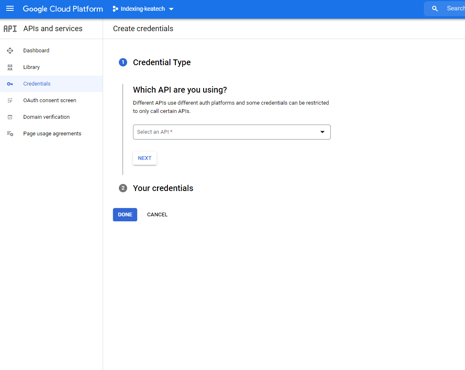The image size is (465, 370).
Task: Click the blue DONE button
Action: point(125,215)
